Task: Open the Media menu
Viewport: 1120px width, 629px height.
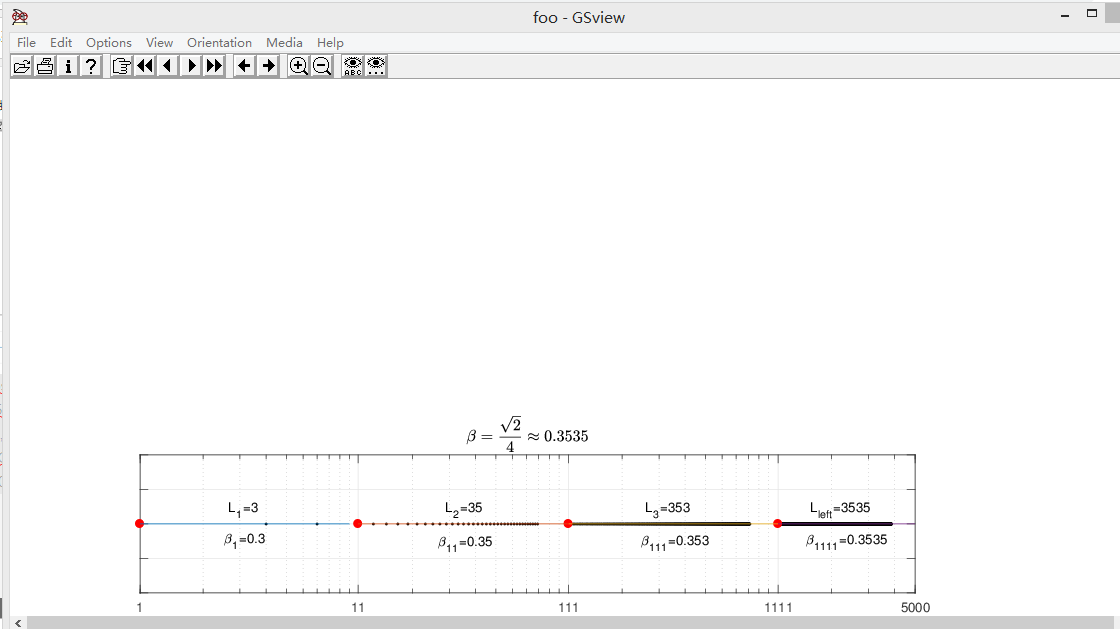Action: coord(284,42)
